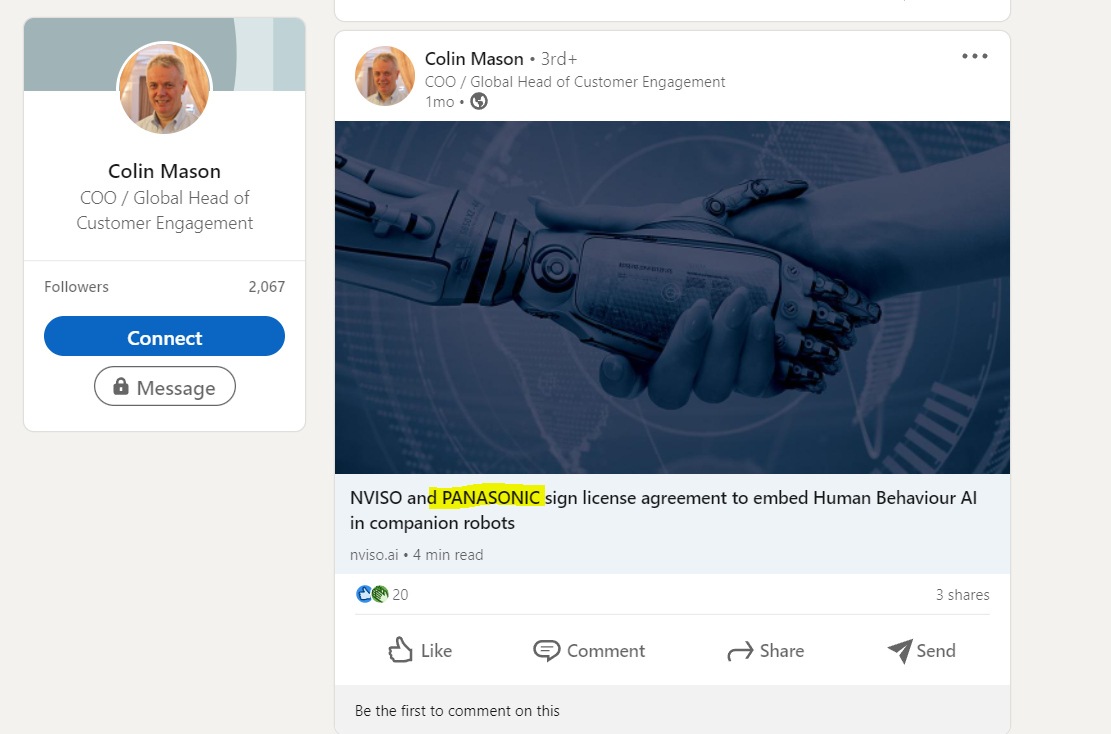Open the three-dot post options menu

click(x=974, y=57)
